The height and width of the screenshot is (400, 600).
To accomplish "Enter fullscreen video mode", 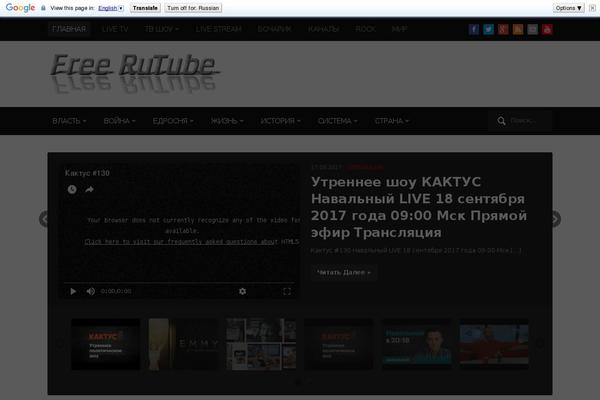I will coord(287,291).
